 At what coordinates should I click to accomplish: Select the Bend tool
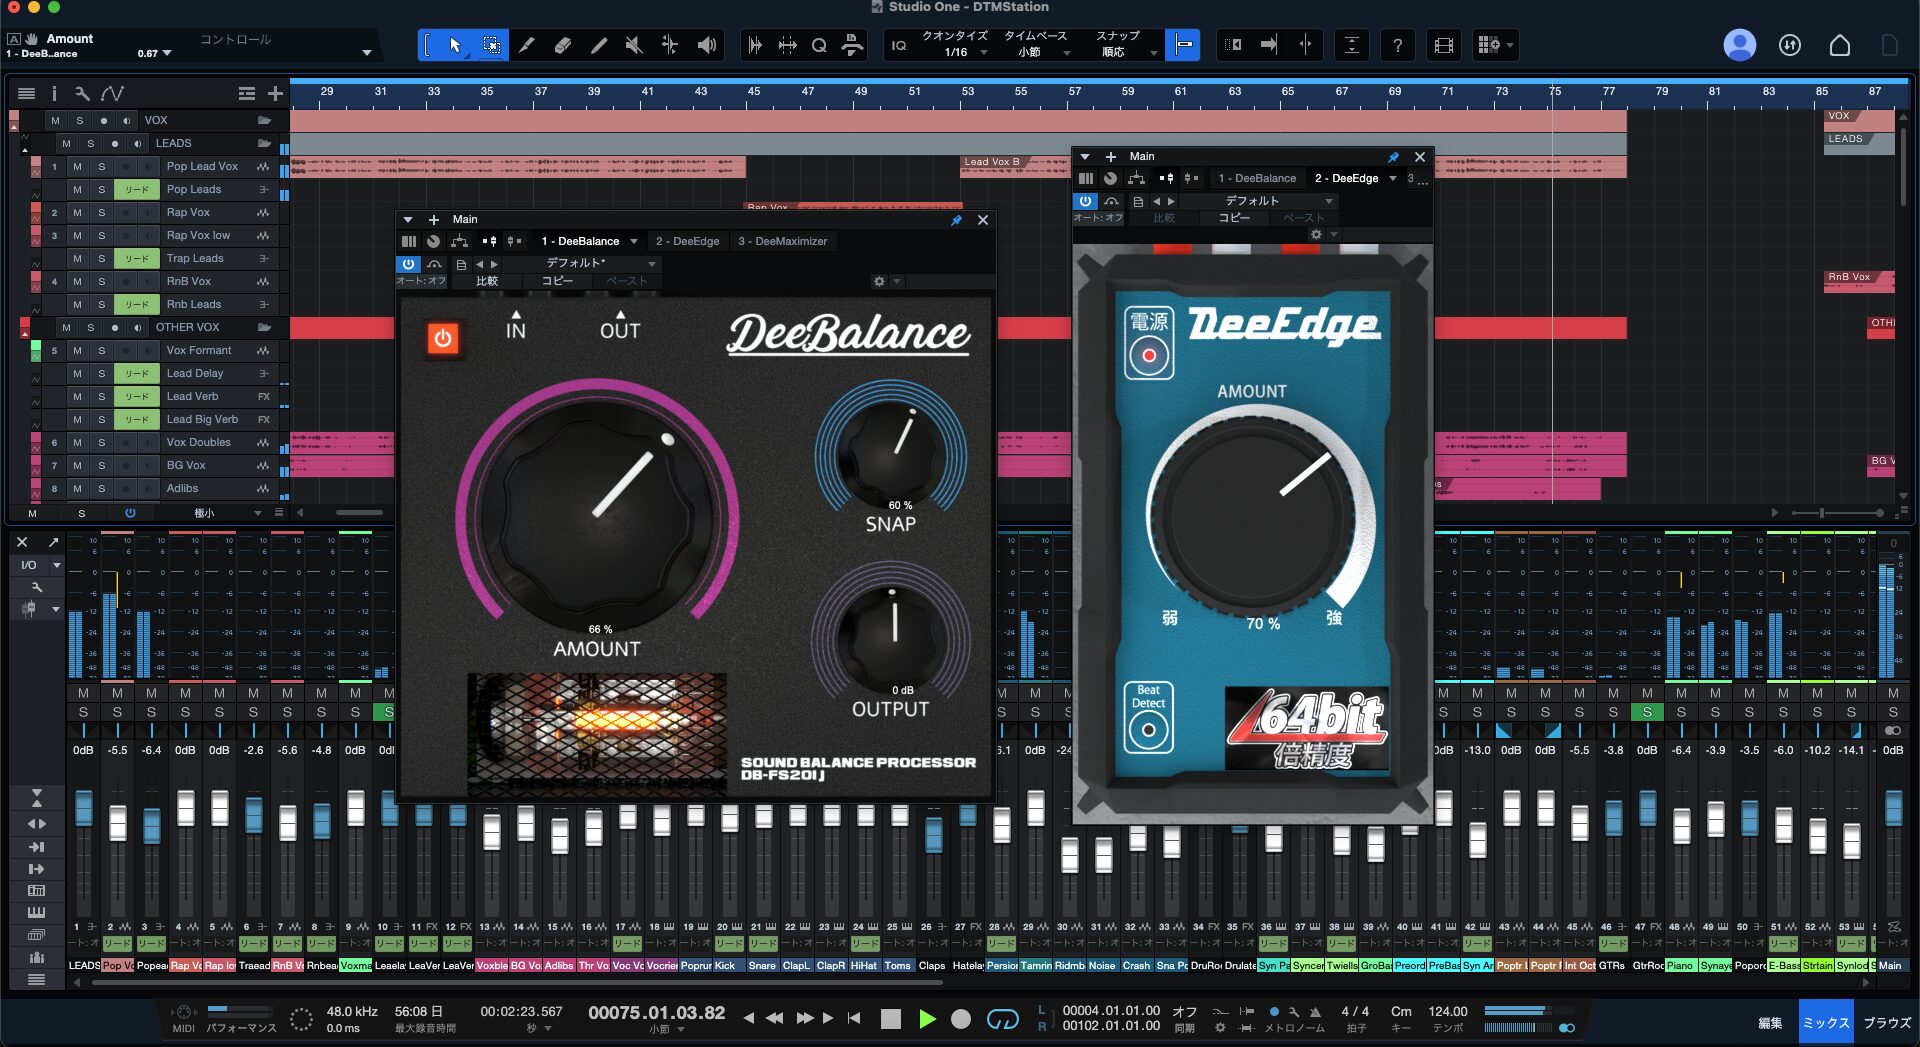pyautogui.click(x=670, y=45)
